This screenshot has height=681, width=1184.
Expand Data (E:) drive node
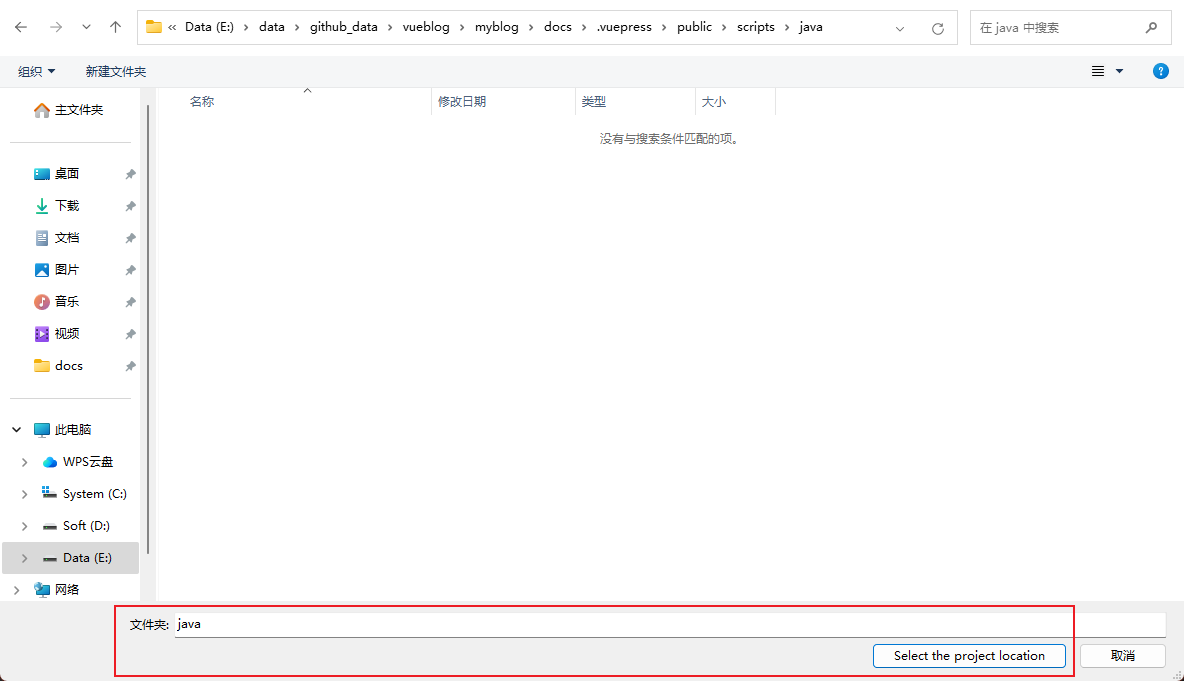pyautogui.click(x=24, y=558)
